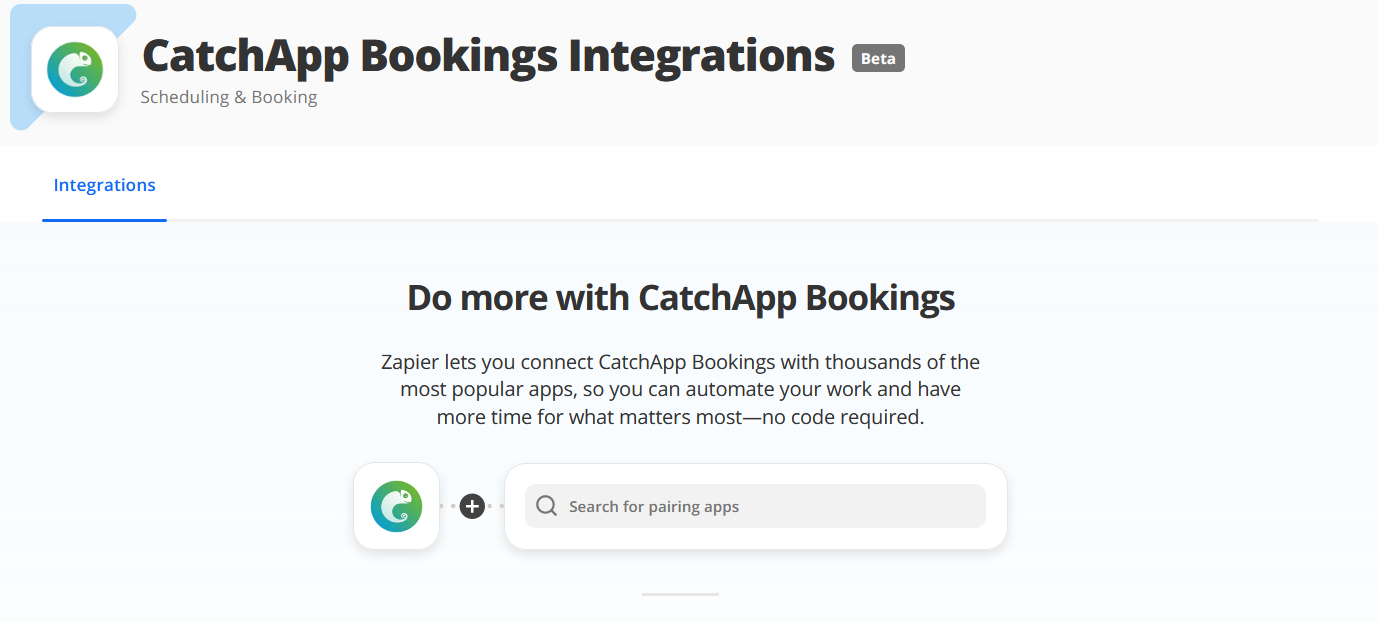1378x622 pixels.
Task: Click the white card's padding right of the search field
Action: pos(996,506)
